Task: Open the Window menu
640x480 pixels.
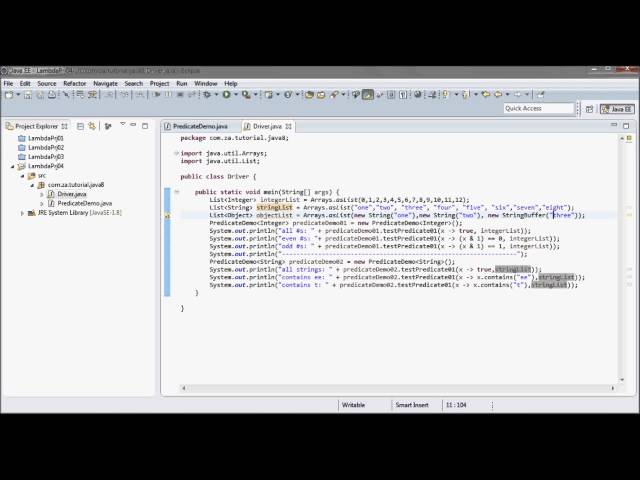Action: coord(206,83)
